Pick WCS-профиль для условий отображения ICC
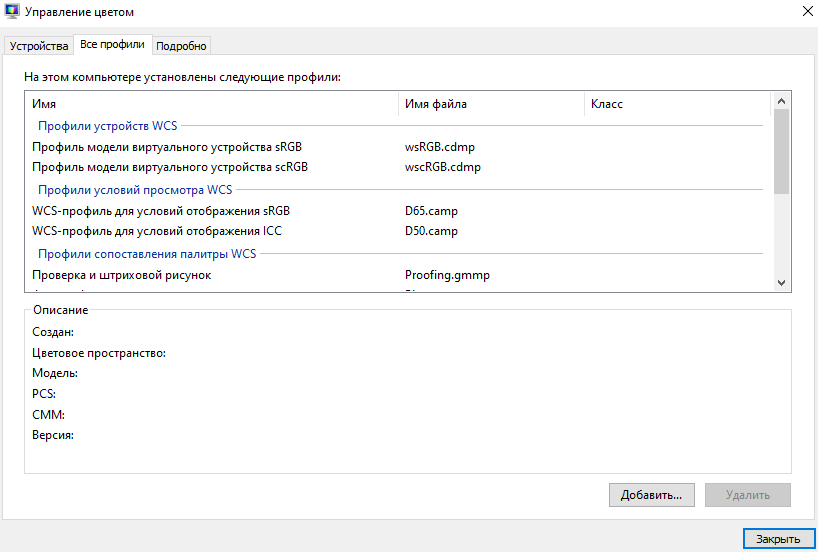 (156, 231)
